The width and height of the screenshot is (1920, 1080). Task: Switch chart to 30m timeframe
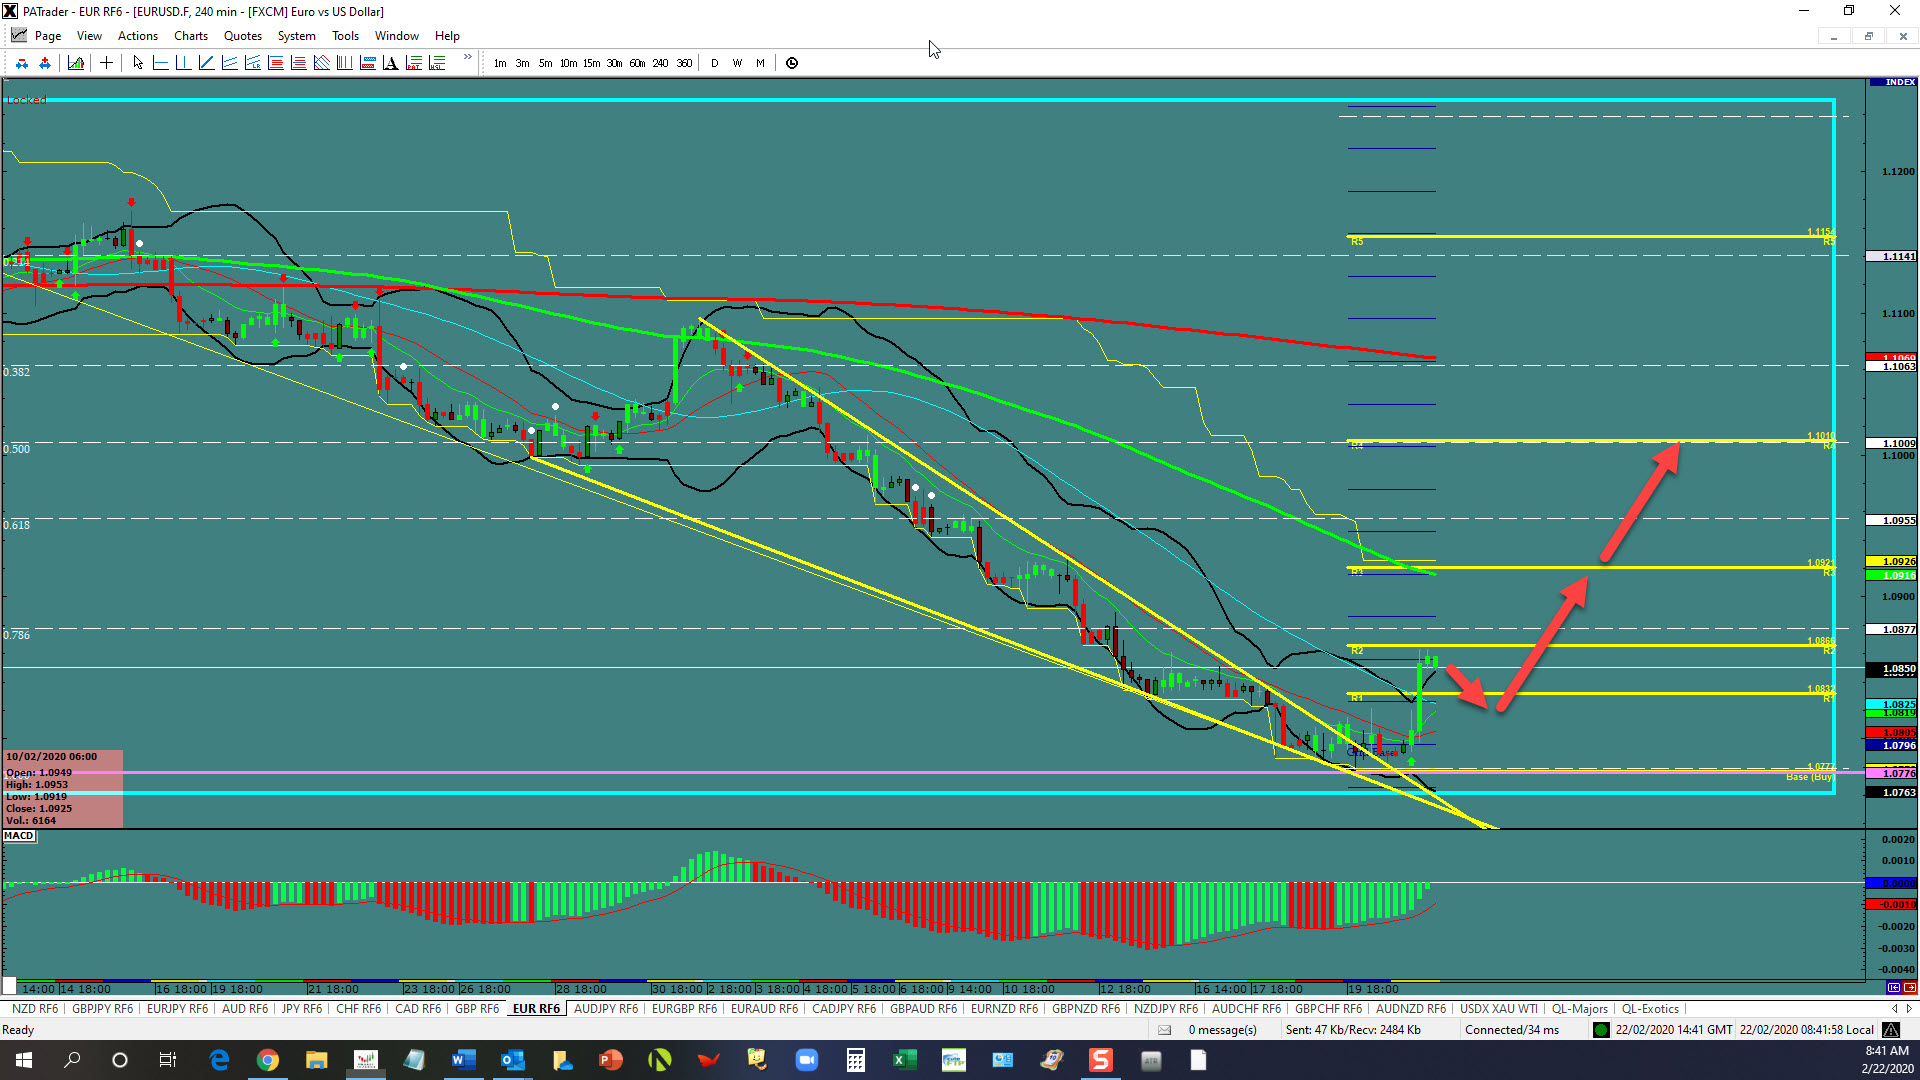614,63
